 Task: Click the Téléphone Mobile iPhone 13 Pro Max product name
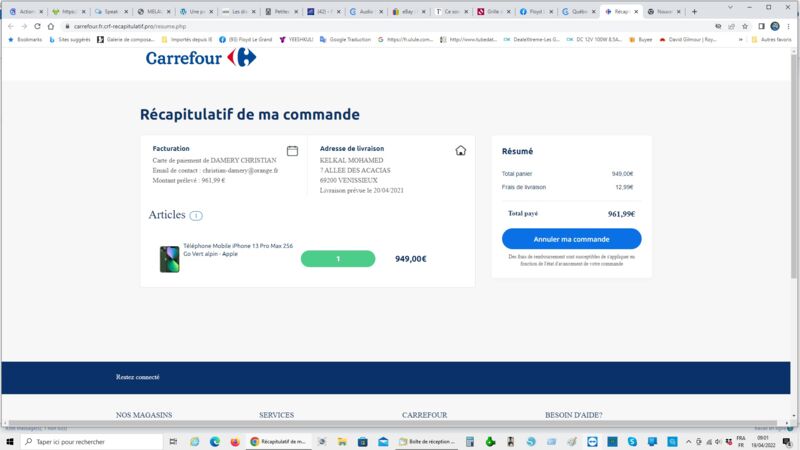(x=238, y=249)
